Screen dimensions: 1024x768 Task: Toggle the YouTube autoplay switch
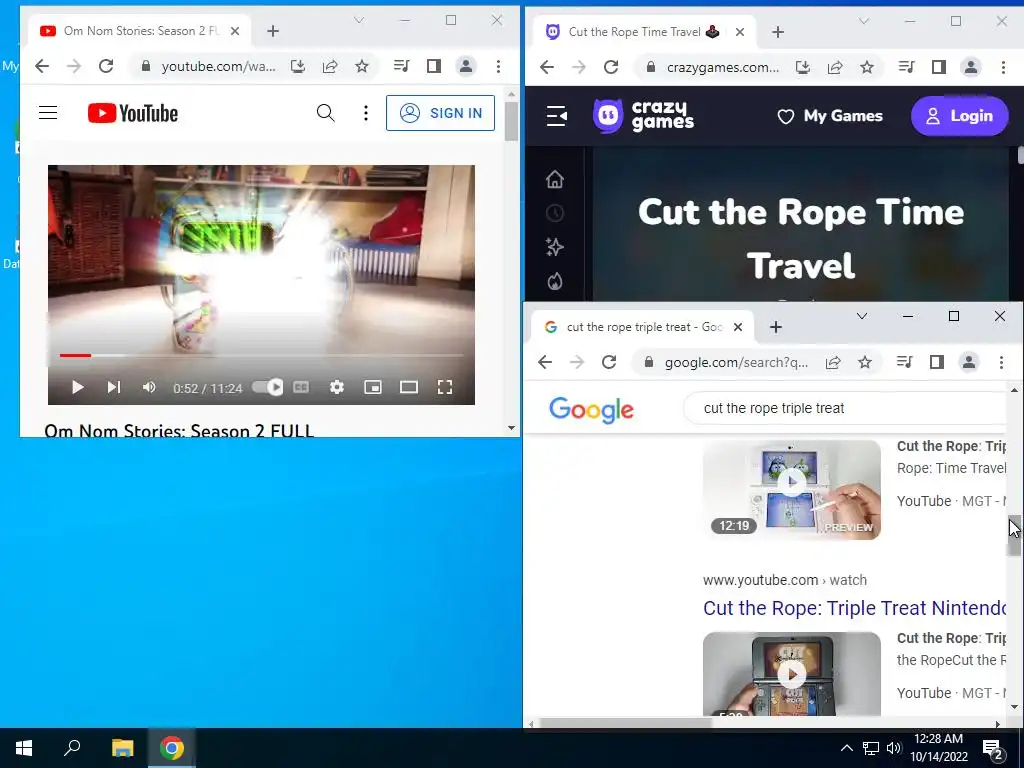268,387
